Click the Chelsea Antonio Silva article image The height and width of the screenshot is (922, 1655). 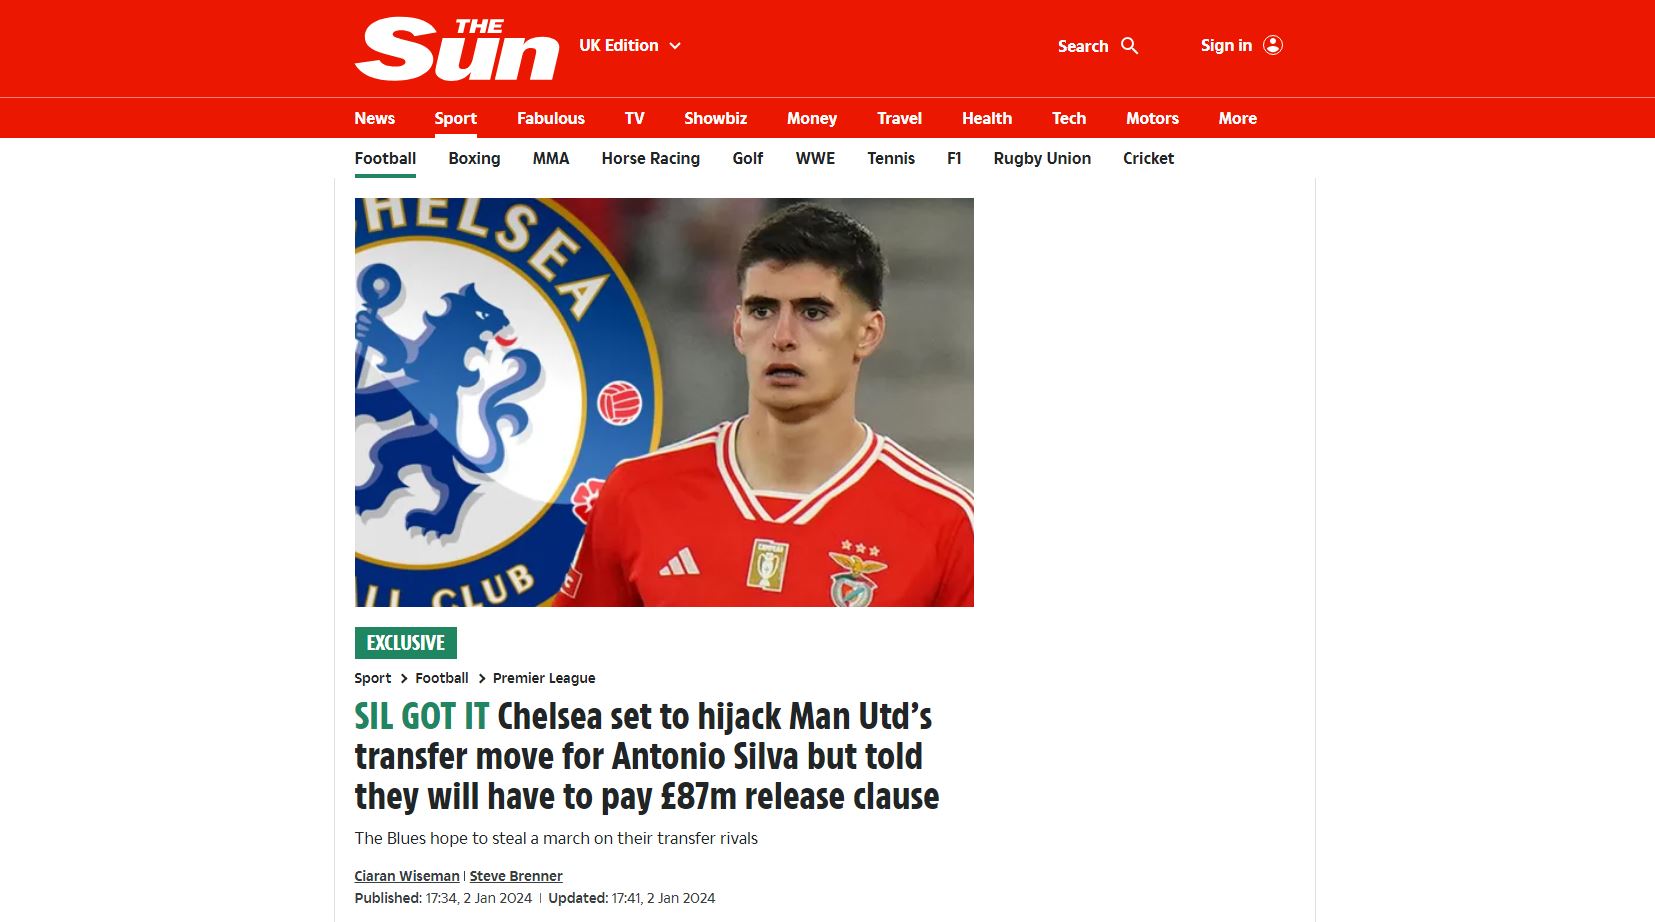tap(664, 402)
